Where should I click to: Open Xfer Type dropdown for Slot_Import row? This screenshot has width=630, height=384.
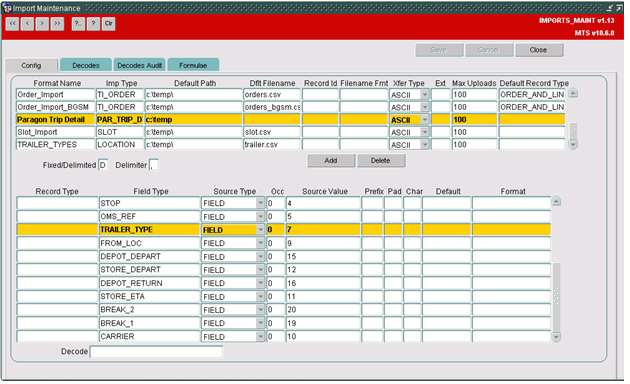[425, 132]
